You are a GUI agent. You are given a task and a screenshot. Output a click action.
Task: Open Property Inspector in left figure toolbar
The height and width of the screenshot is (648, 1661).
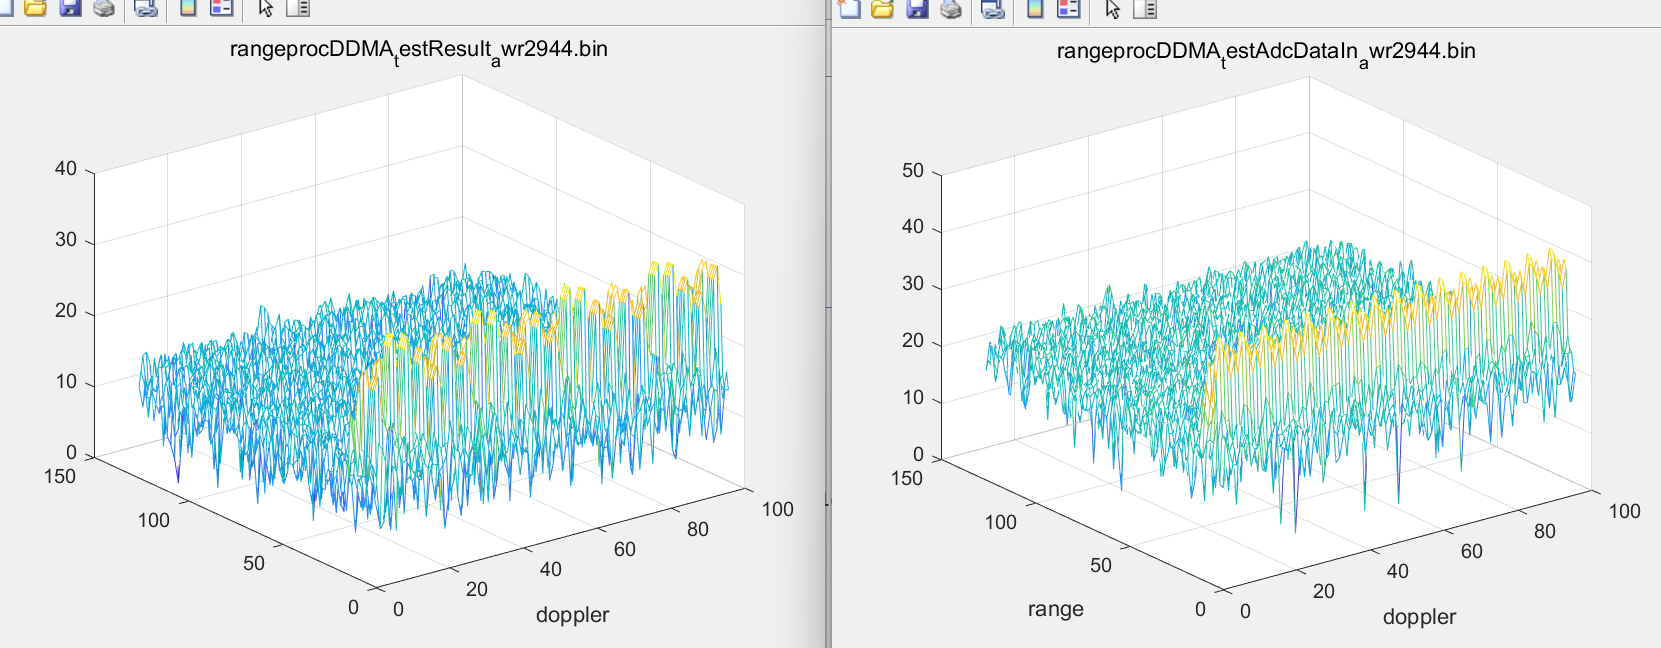298,8
